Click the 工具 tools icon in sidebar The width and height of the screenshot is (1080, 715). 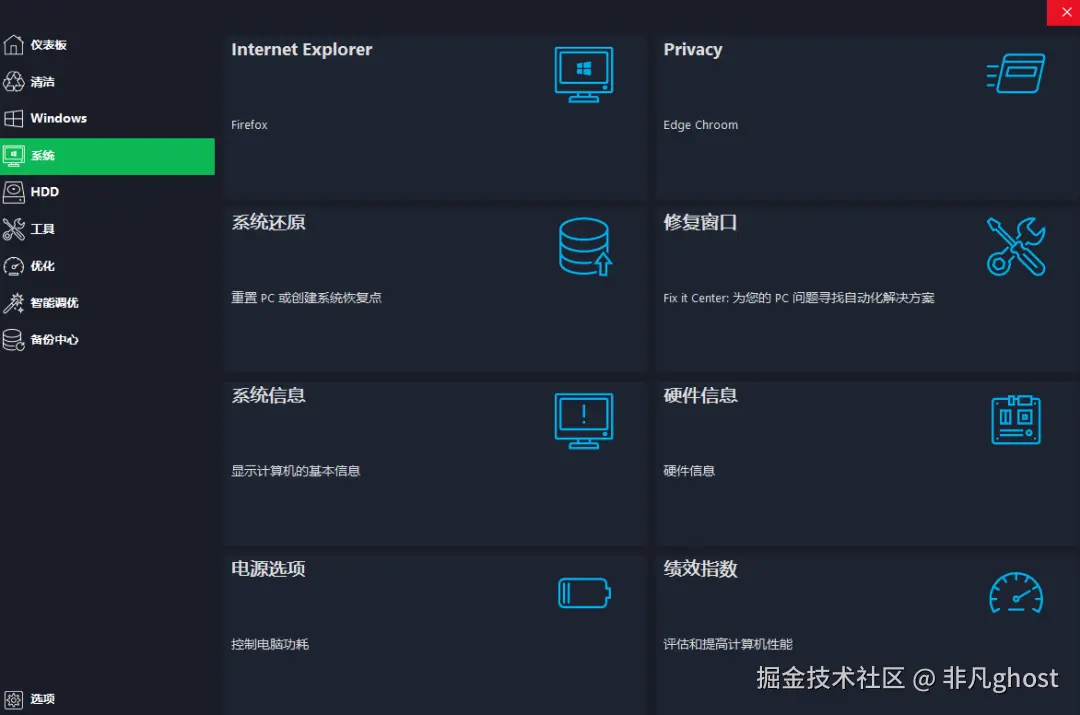pos(13,229)
